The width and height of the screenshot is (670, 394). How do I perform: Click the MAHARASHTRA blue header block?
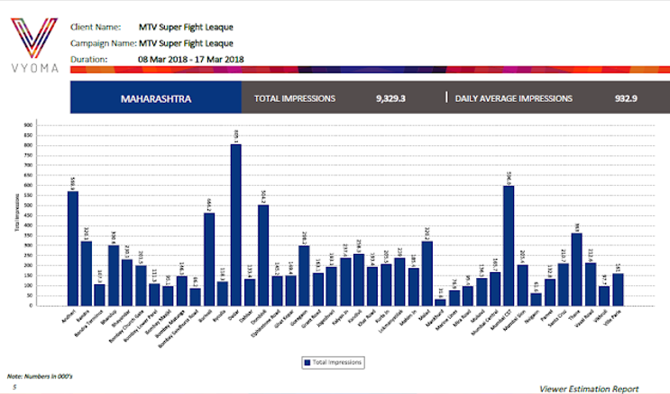coord(156,97)
